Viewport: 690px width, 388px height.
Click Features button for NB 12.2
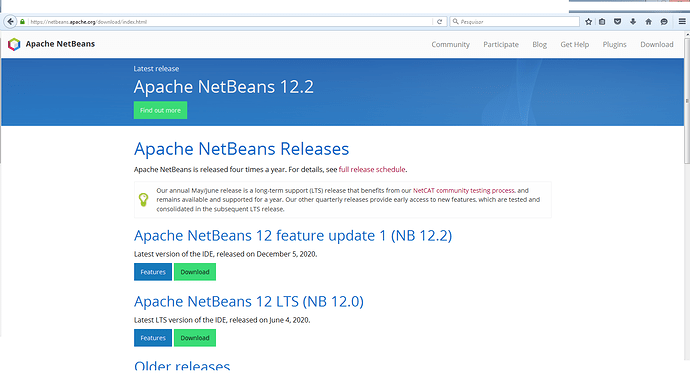(x=153, y=272)
